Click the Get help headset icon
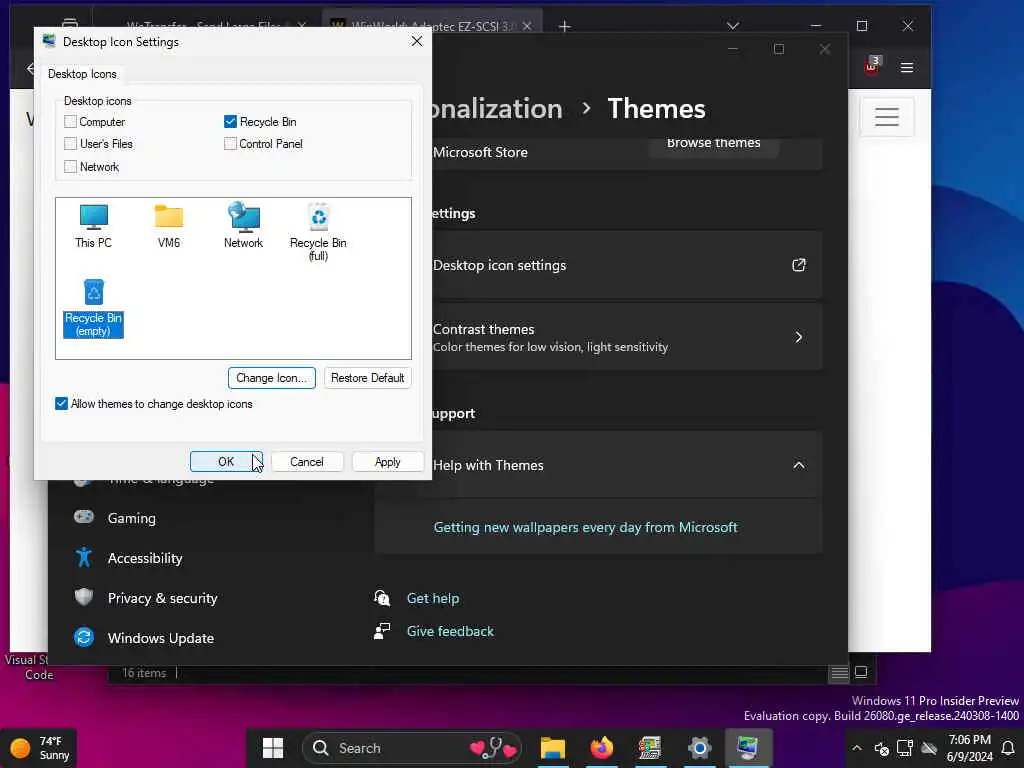 [382, 598]
